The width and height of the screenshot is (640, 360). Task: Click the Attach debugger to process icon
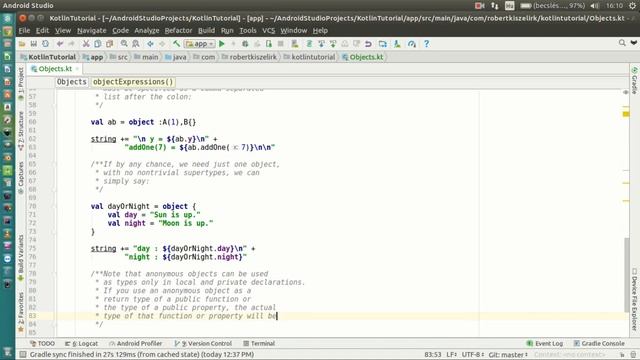point(269,44)
